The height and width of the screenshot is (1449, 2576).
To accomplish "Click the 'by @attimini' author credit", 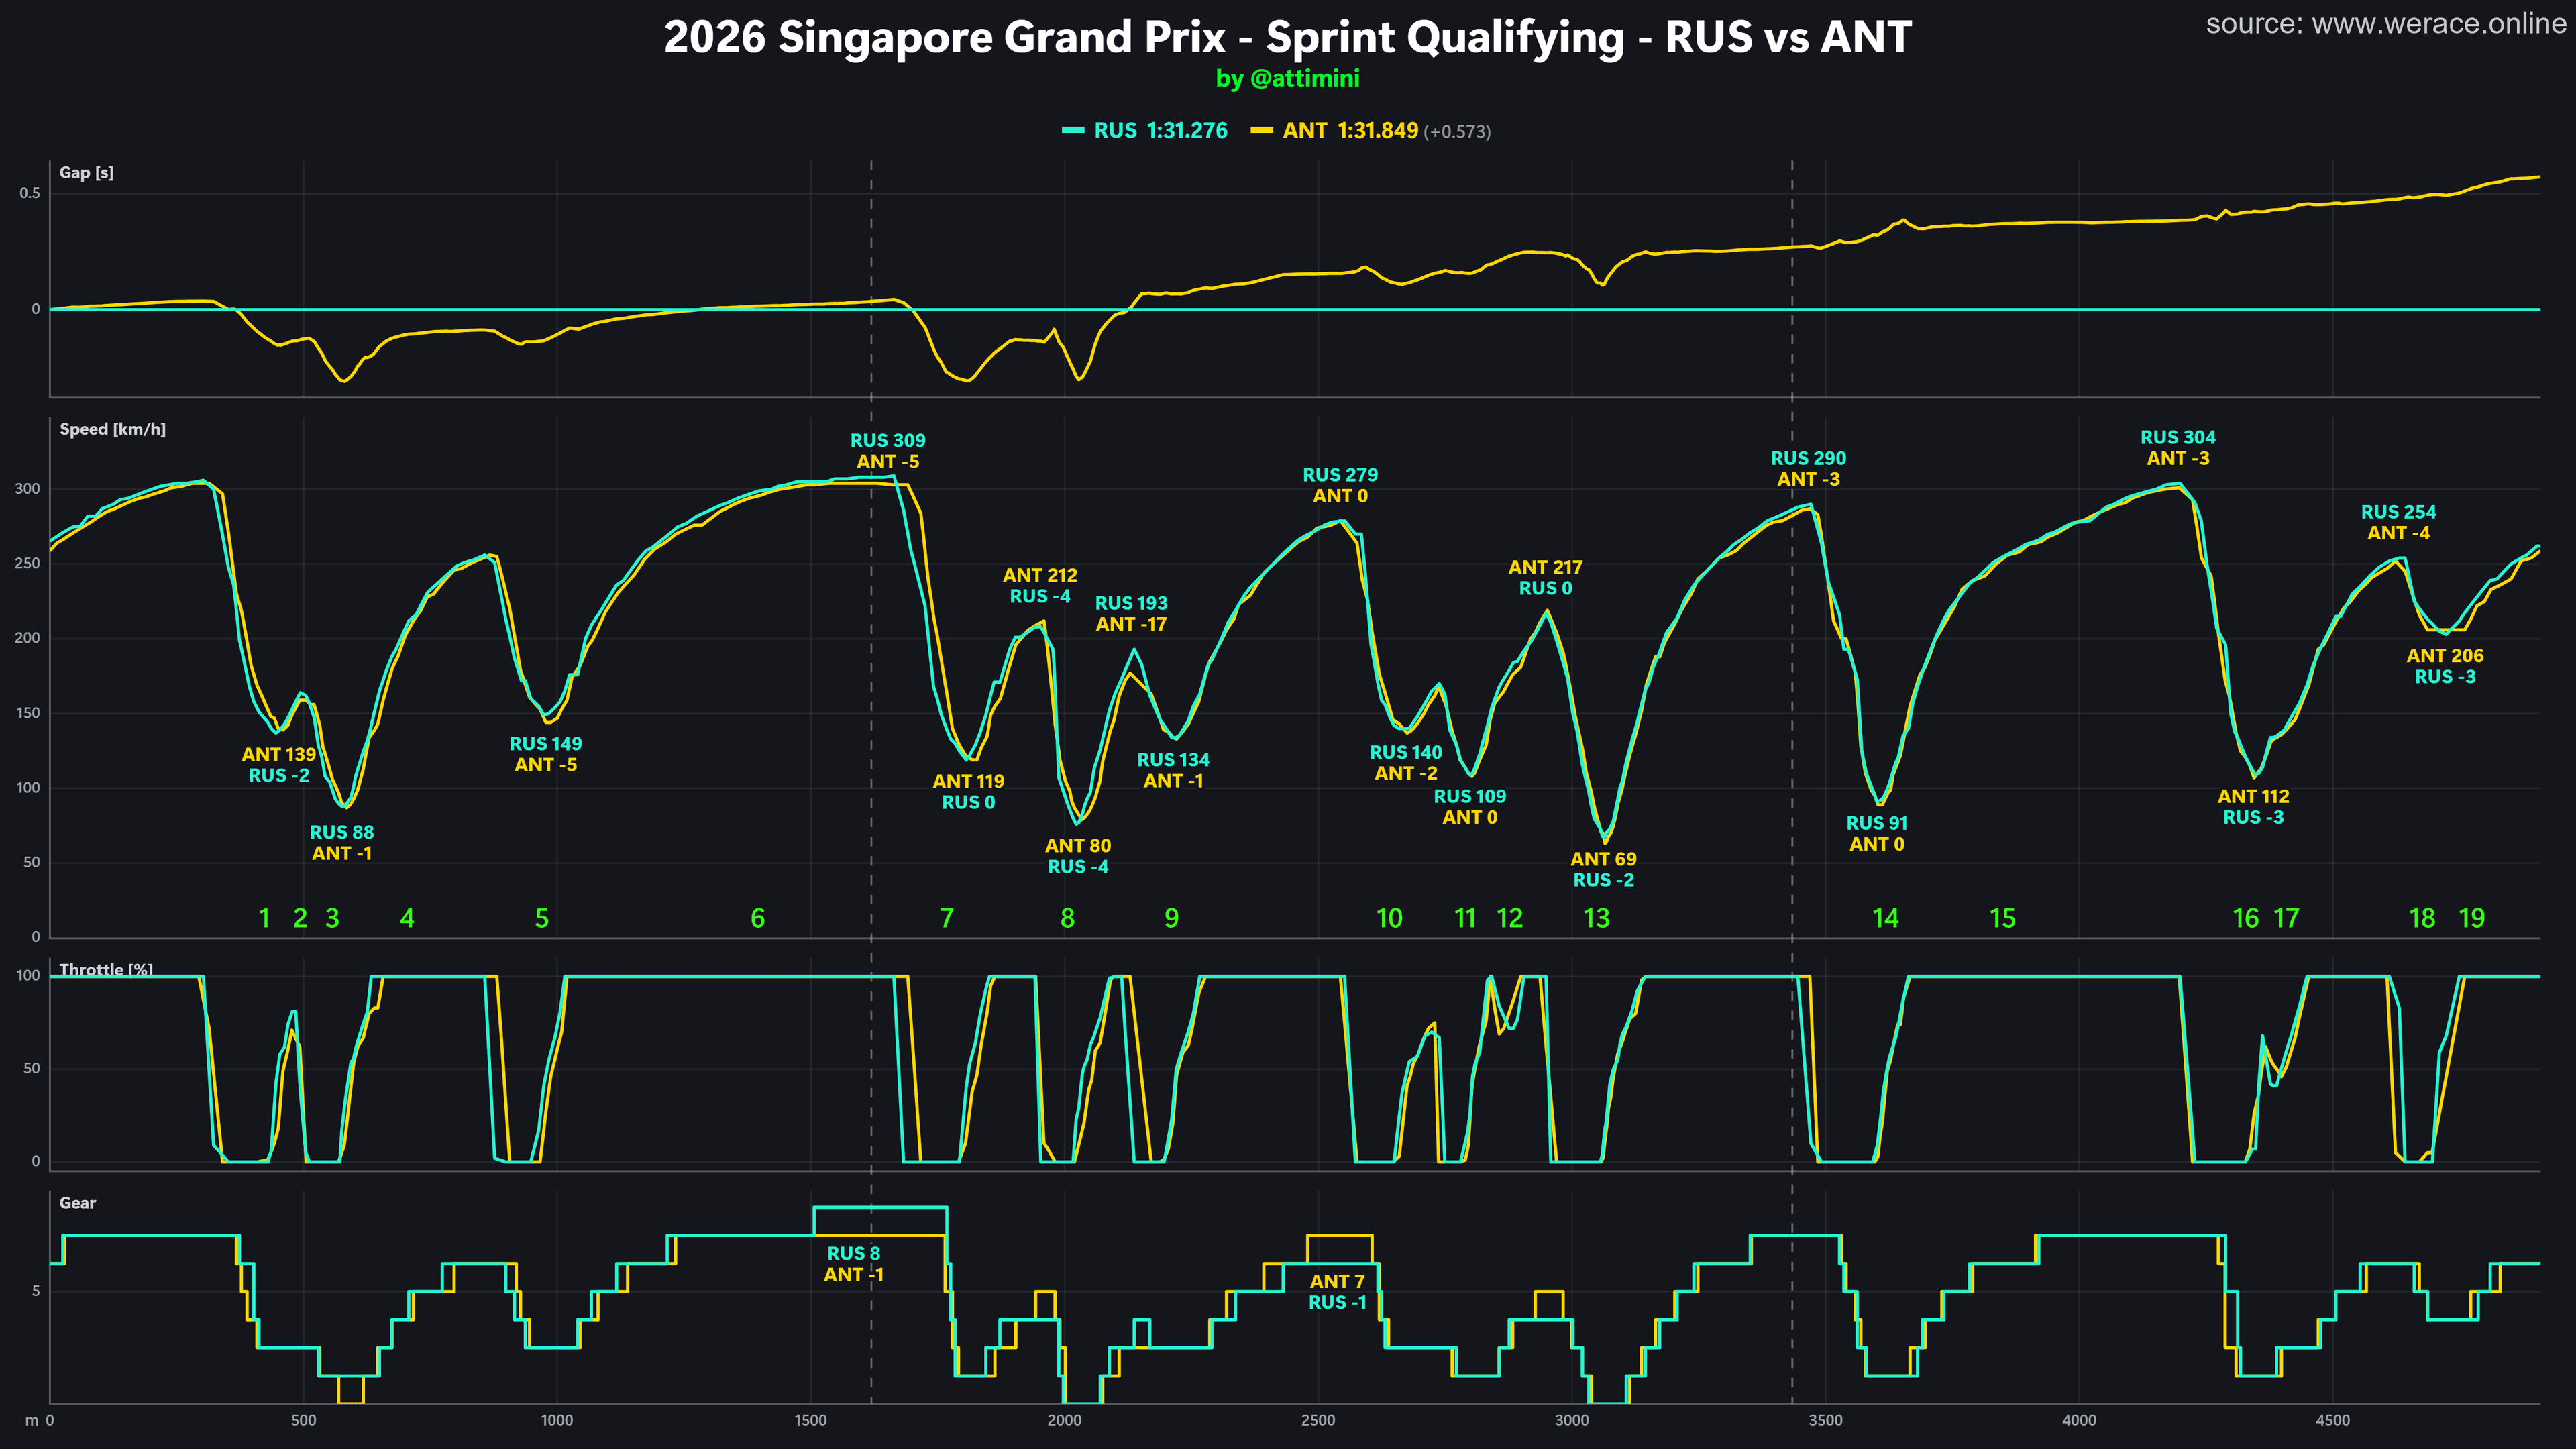I will 1287,78.
